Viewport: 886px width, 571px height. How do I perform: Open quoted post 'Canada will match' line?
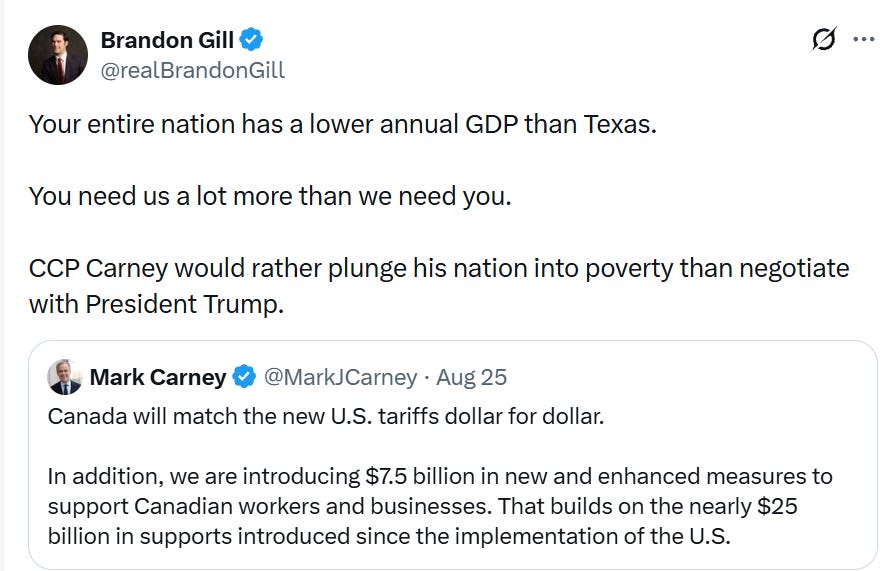[326, 416]
